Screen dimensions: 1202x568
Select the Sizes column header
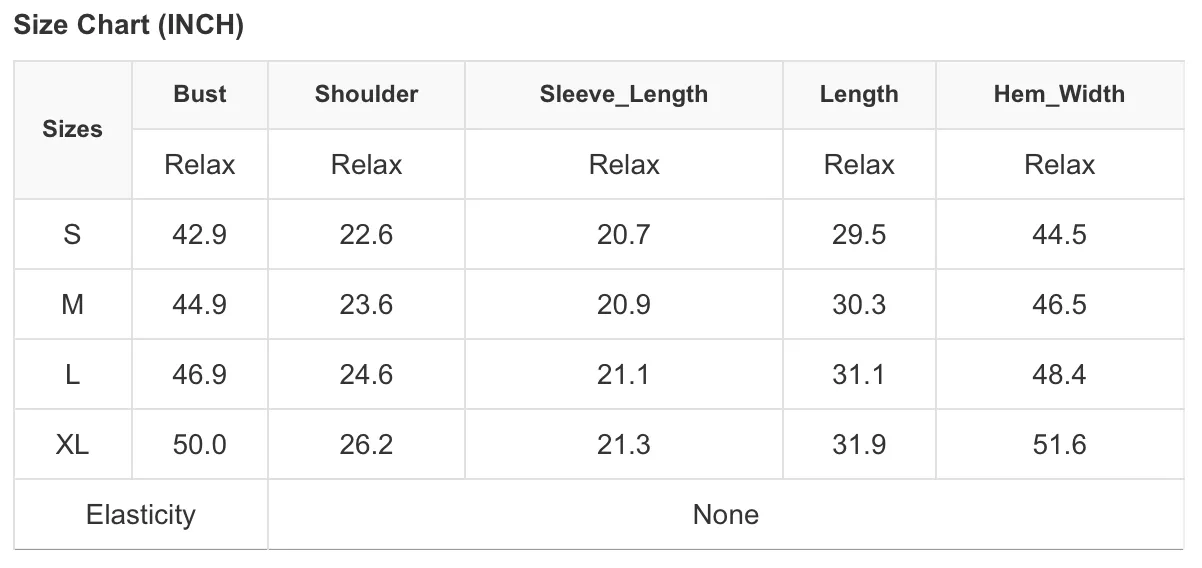point(72,129)
